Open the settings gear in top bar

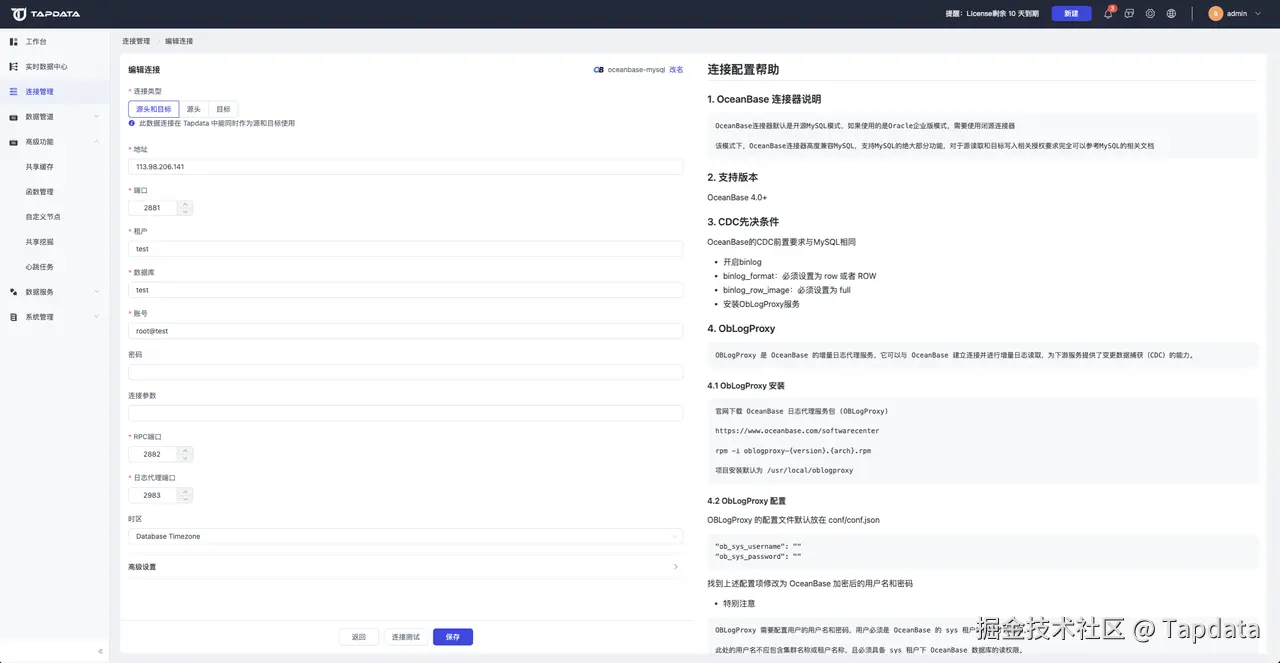[1150, 13]
